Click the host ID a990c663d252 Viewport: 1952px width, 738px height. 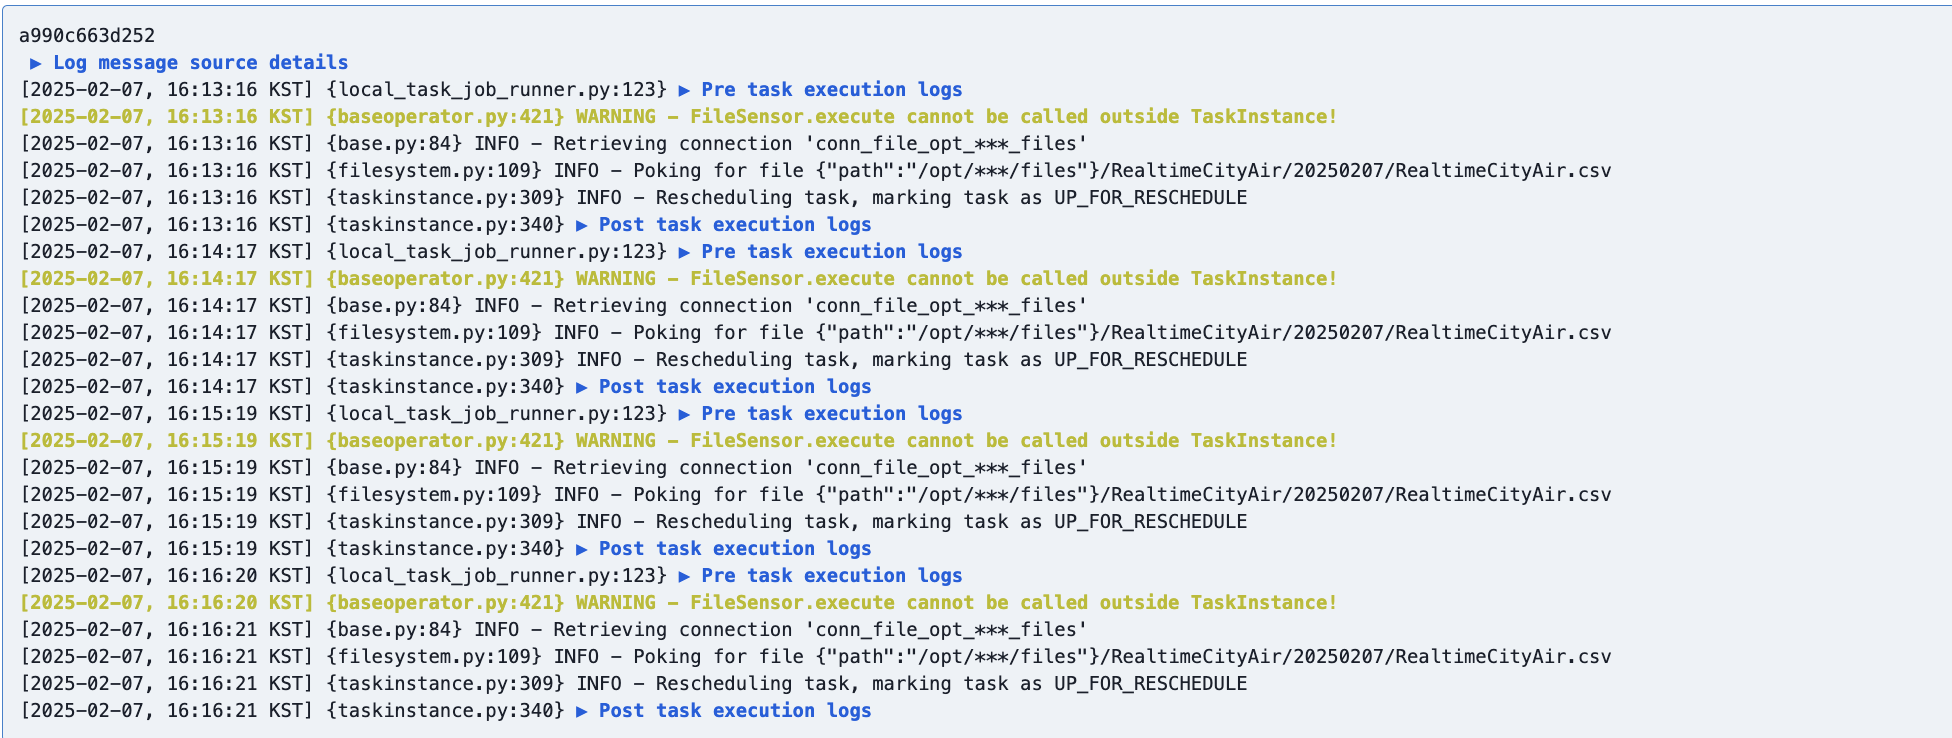coord(87,36)
